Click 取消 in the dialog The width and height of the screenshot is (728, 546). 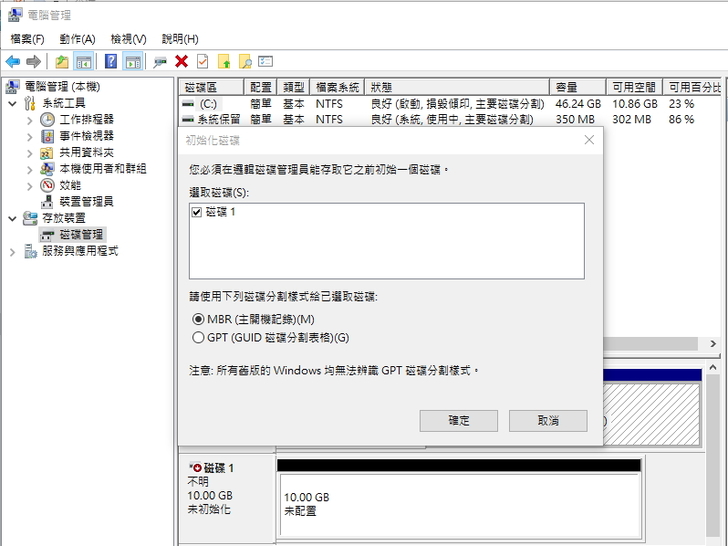[548, 421]
